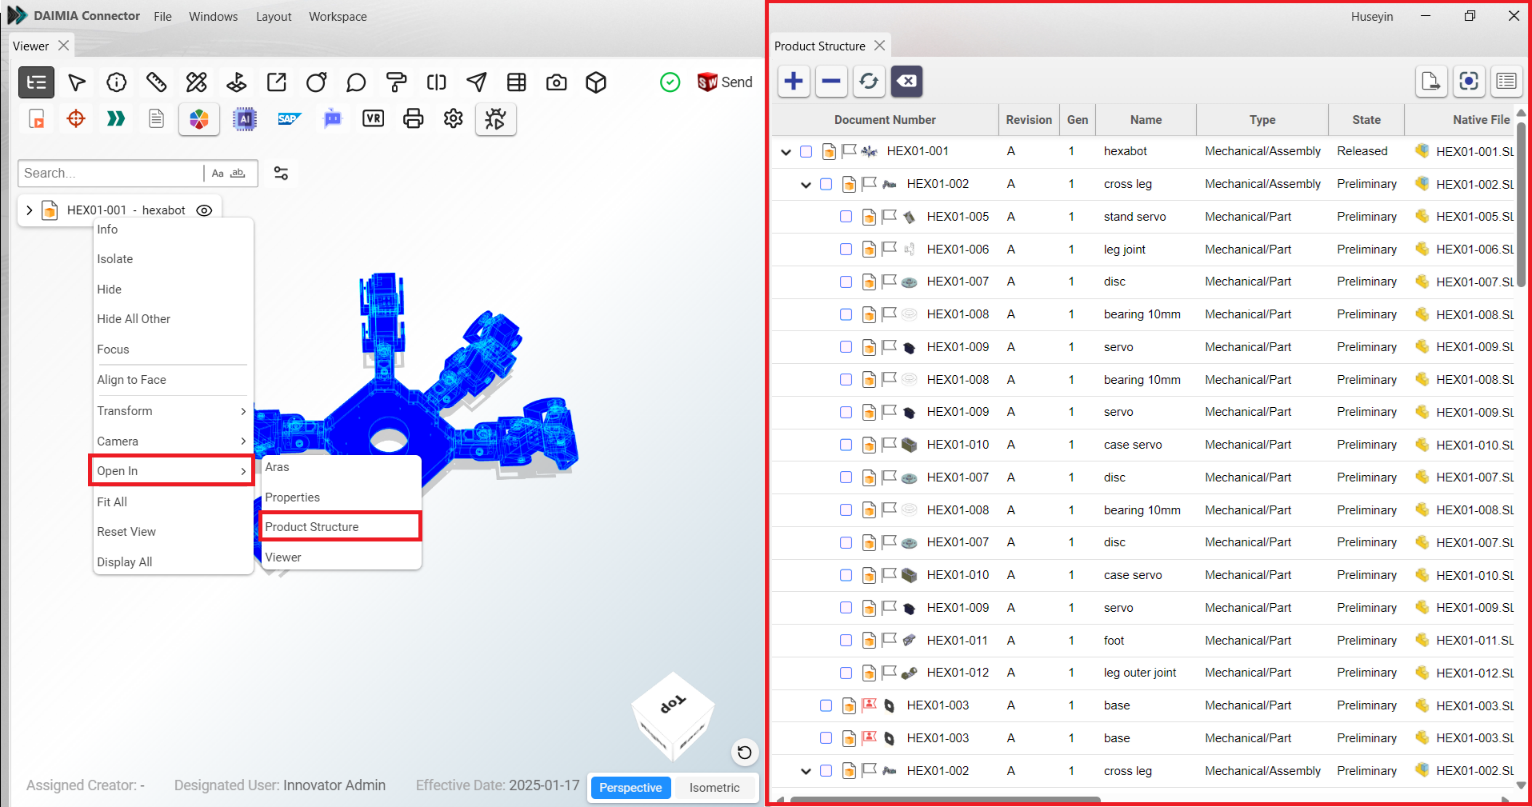Click the plus expand-all button
1532x807 pixels.
(794, 82)
